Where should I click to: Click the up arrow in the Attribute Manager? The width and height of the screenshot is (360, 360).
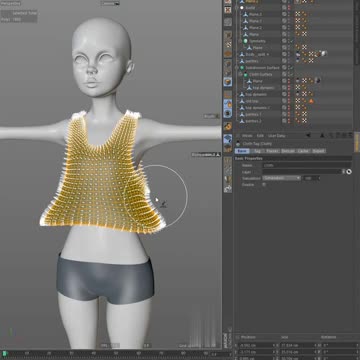pyautogui.click(x=322, y=135)
